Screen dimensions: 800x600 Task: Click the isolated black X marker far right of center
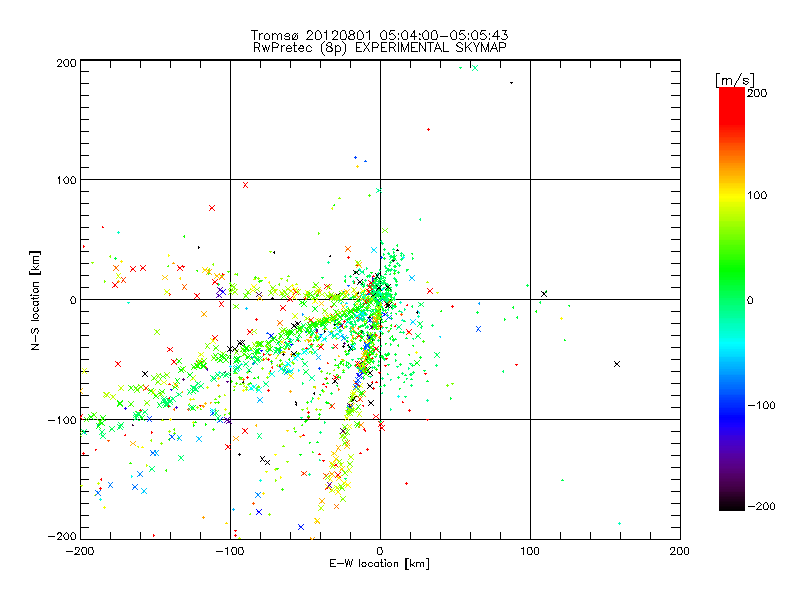617,364
